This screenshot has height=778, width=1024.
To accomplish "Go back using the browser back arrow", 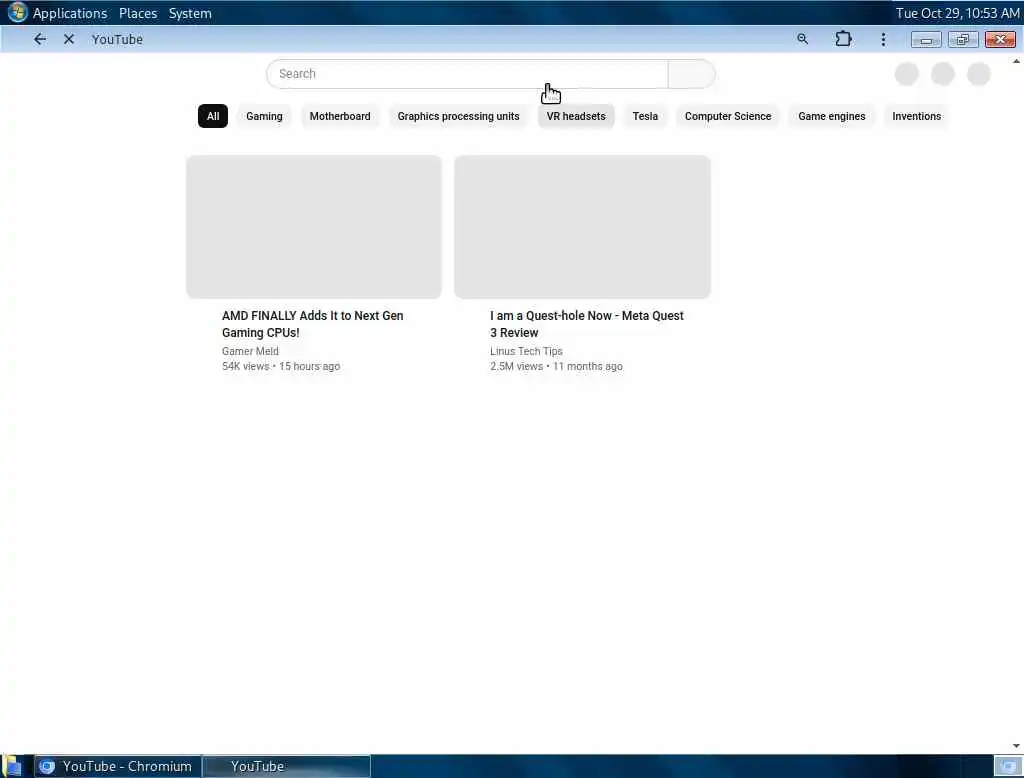I will tap(40, 39).
